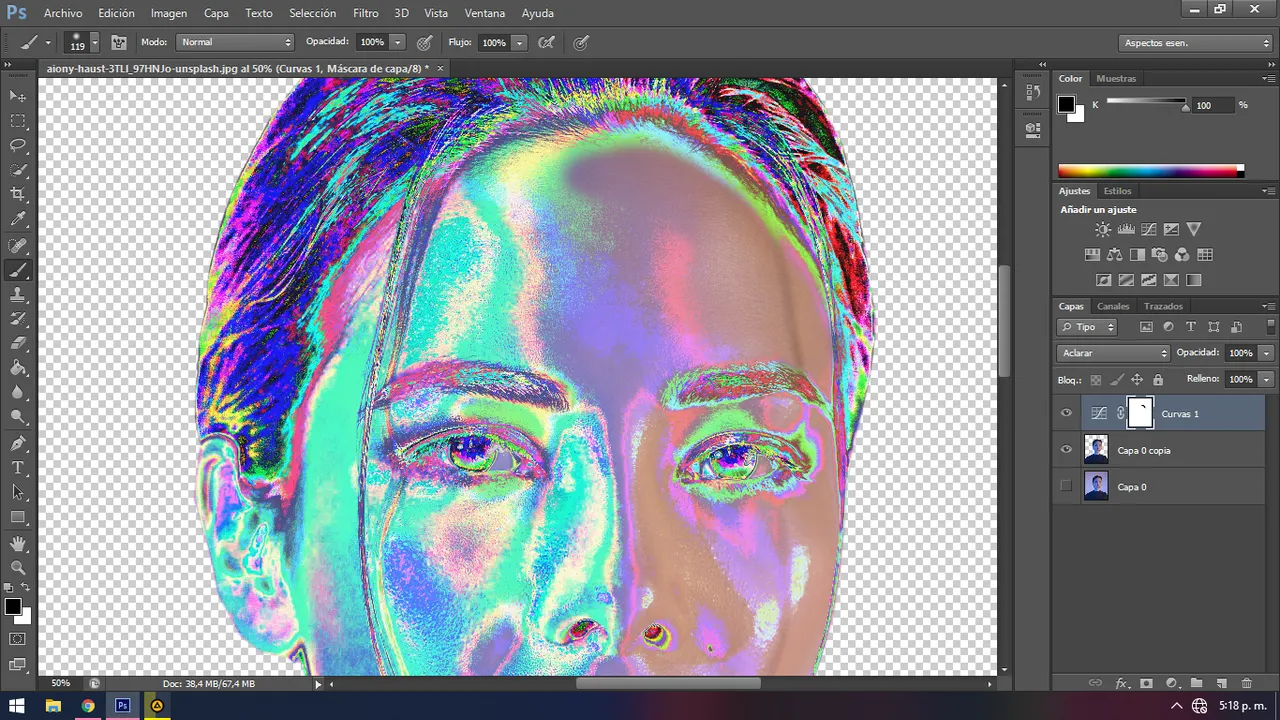
Task: Switch to the Muestras tab
Action: (1116, 78)
